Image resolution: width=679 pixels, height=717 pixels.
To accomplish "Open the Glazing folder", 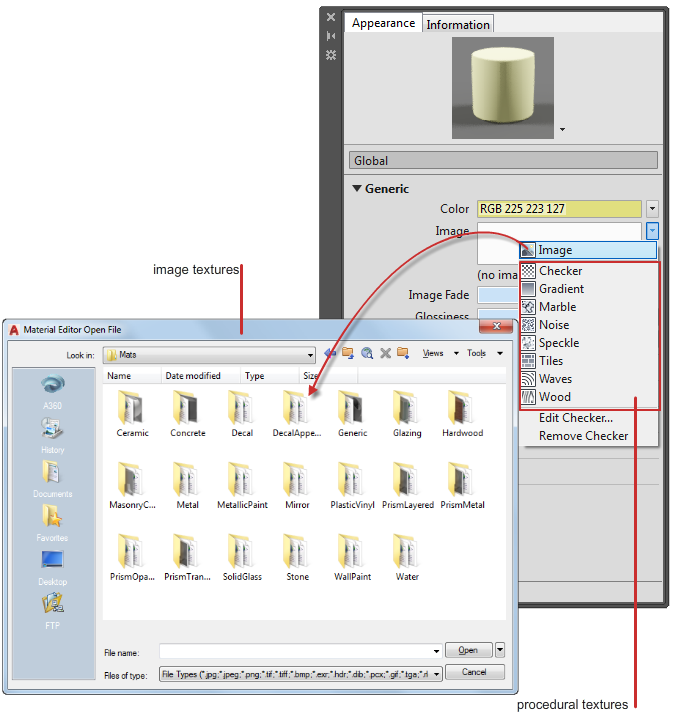I will (x=407, y=413).
